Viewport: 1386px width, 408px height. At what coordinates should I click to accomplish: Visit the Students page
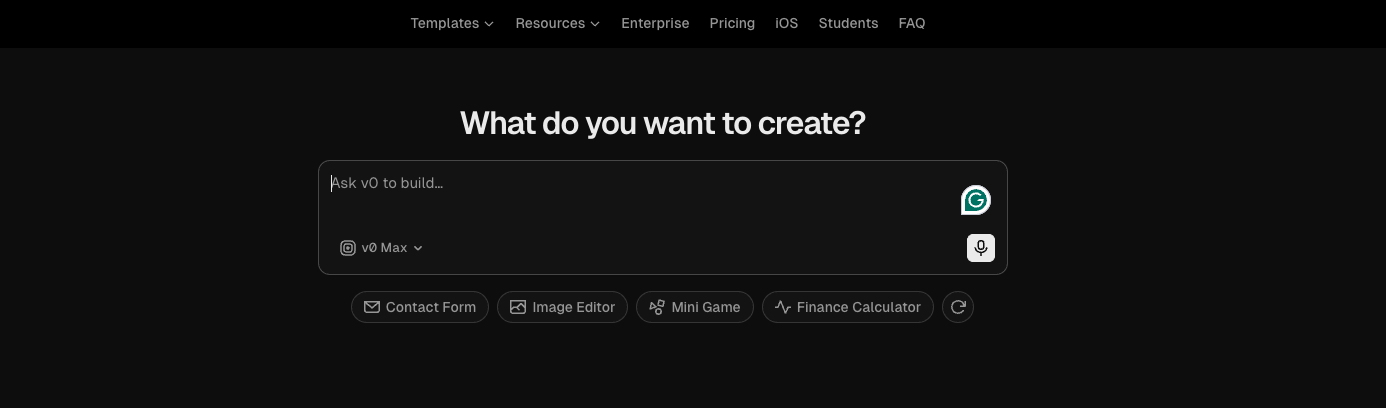pyautogui.click(x=848, y=23)
